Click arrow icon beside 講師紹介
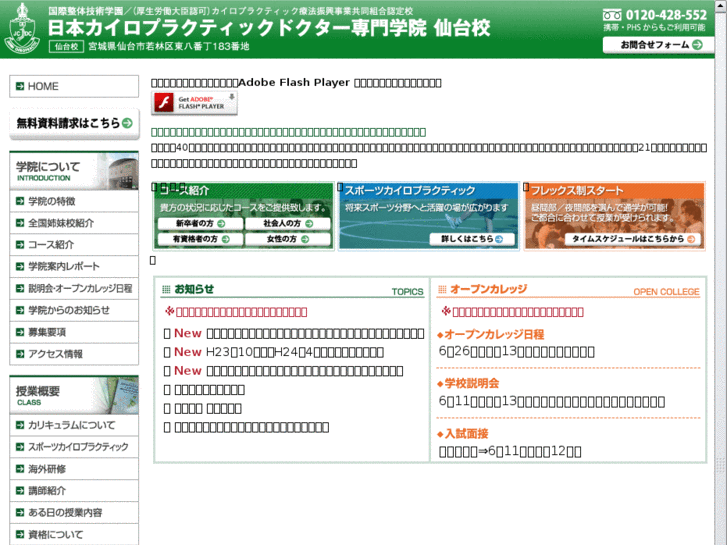 coord(20,491)
